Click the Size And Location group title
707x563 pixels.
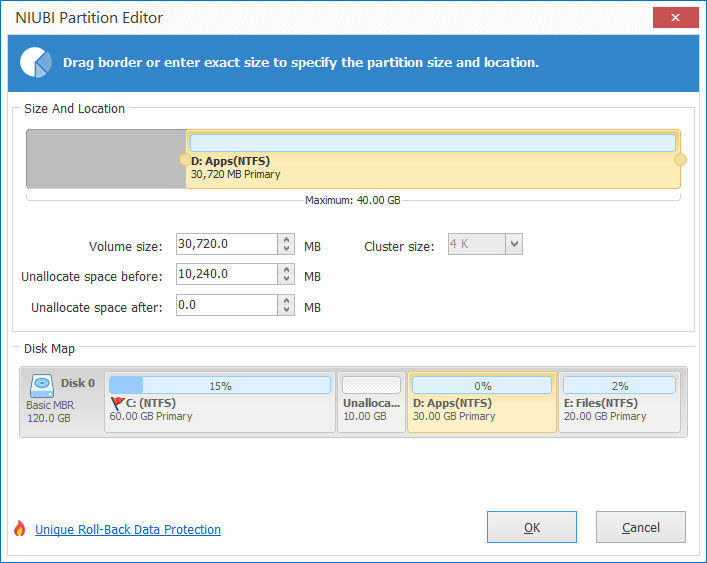[x=74, y=109]
